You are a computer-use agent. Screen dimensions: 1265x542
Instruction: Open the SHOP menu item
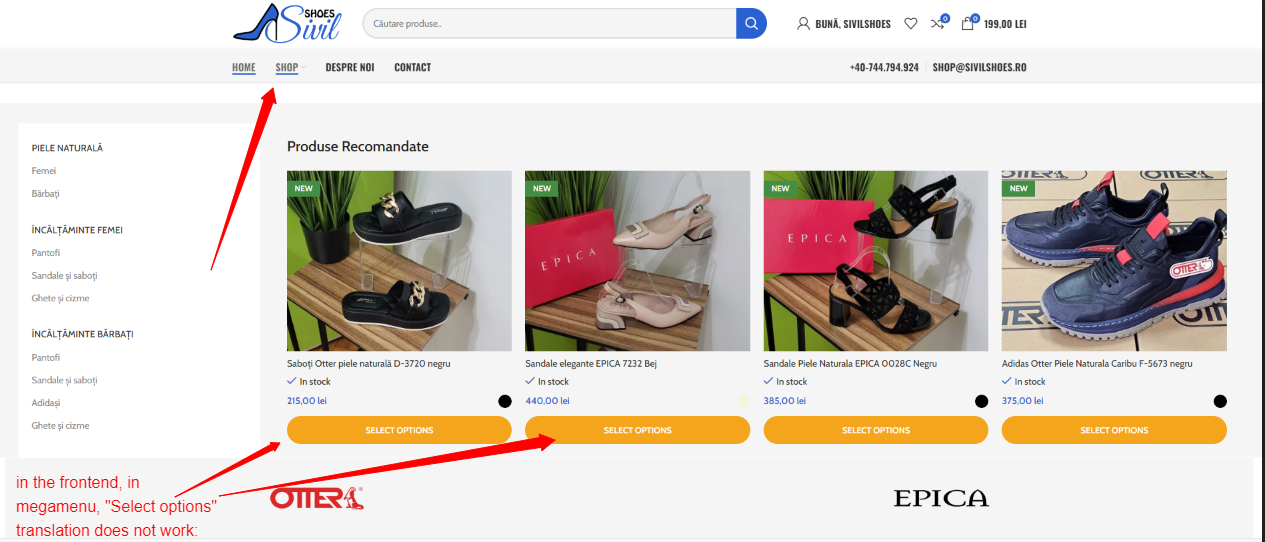[286, 67]
